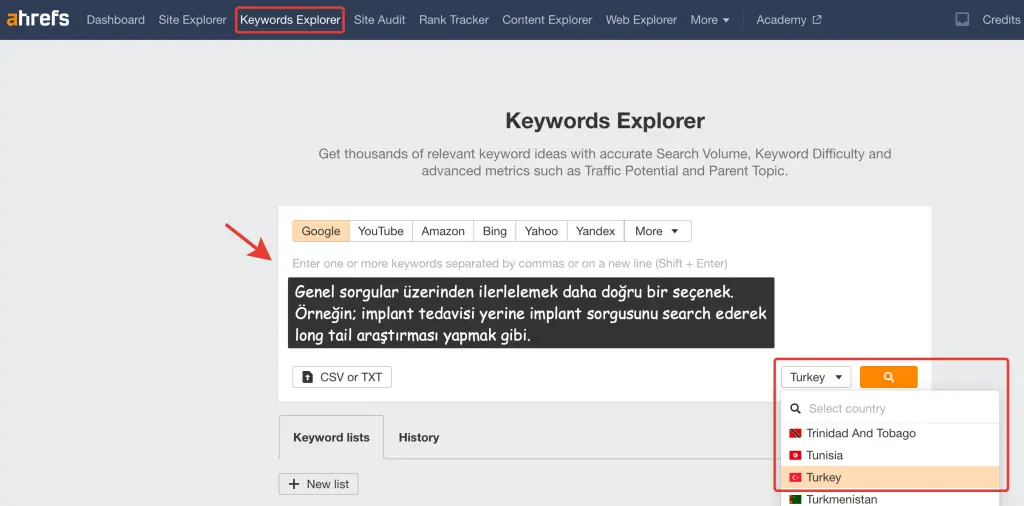Open the Turkey country dropdown

[816, 377]
